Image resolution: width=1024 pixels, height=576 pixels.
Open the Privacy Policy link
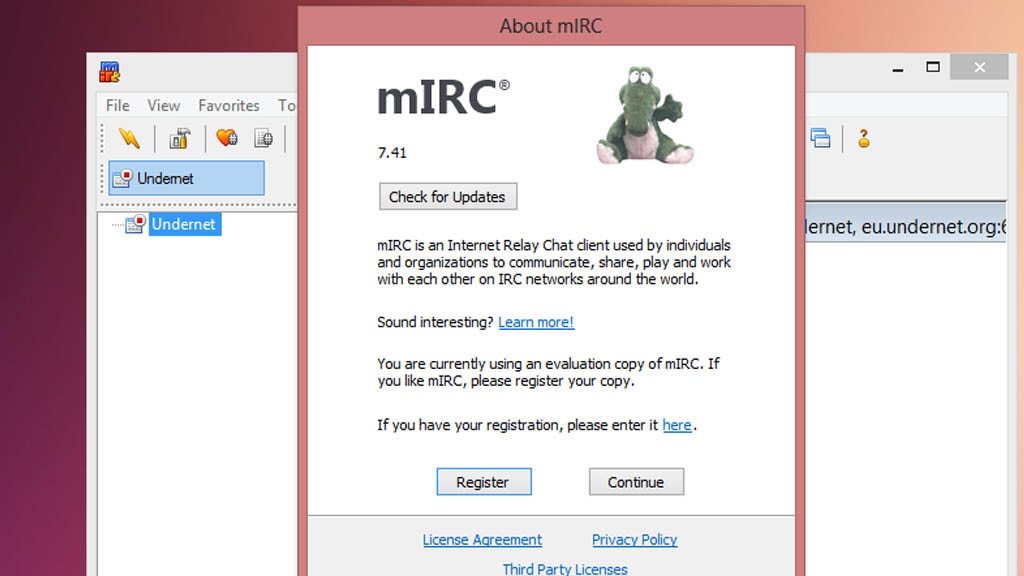(x=634, y=540)
